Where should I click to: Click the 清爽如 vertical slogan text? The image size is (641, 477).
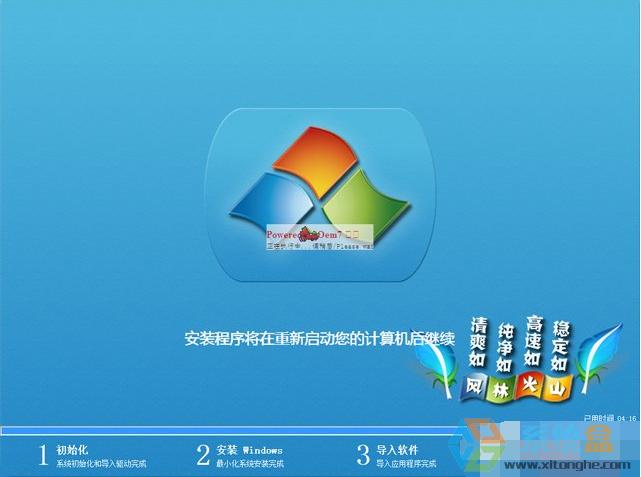[479, 343]
